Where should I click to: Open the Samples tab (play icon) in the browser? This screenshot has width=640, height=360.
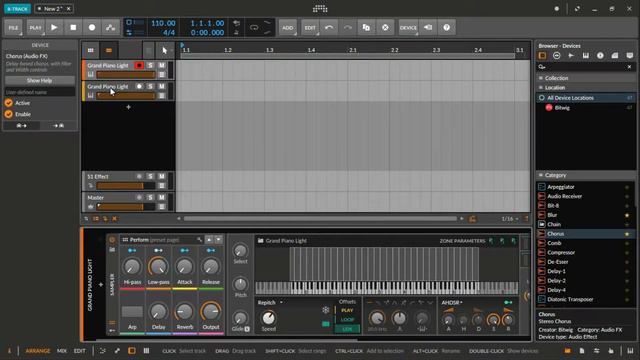coord(571,56)
